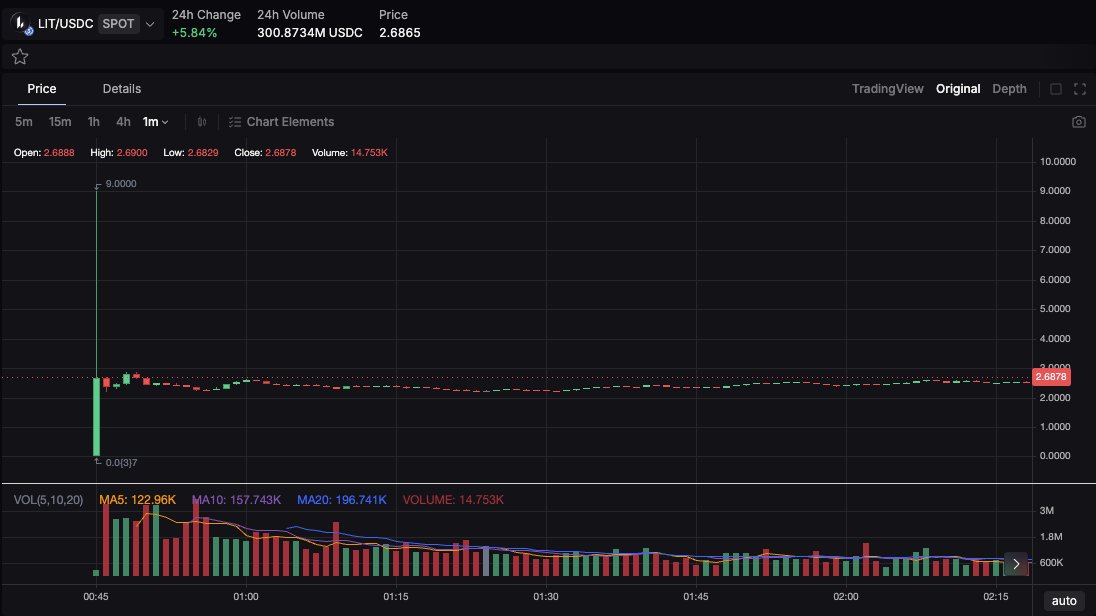Image resolution: width=1096 pixels, height=616 pixels.
Task: Click the 24h Change +5.84% value
Action: (x=194, y=33)
